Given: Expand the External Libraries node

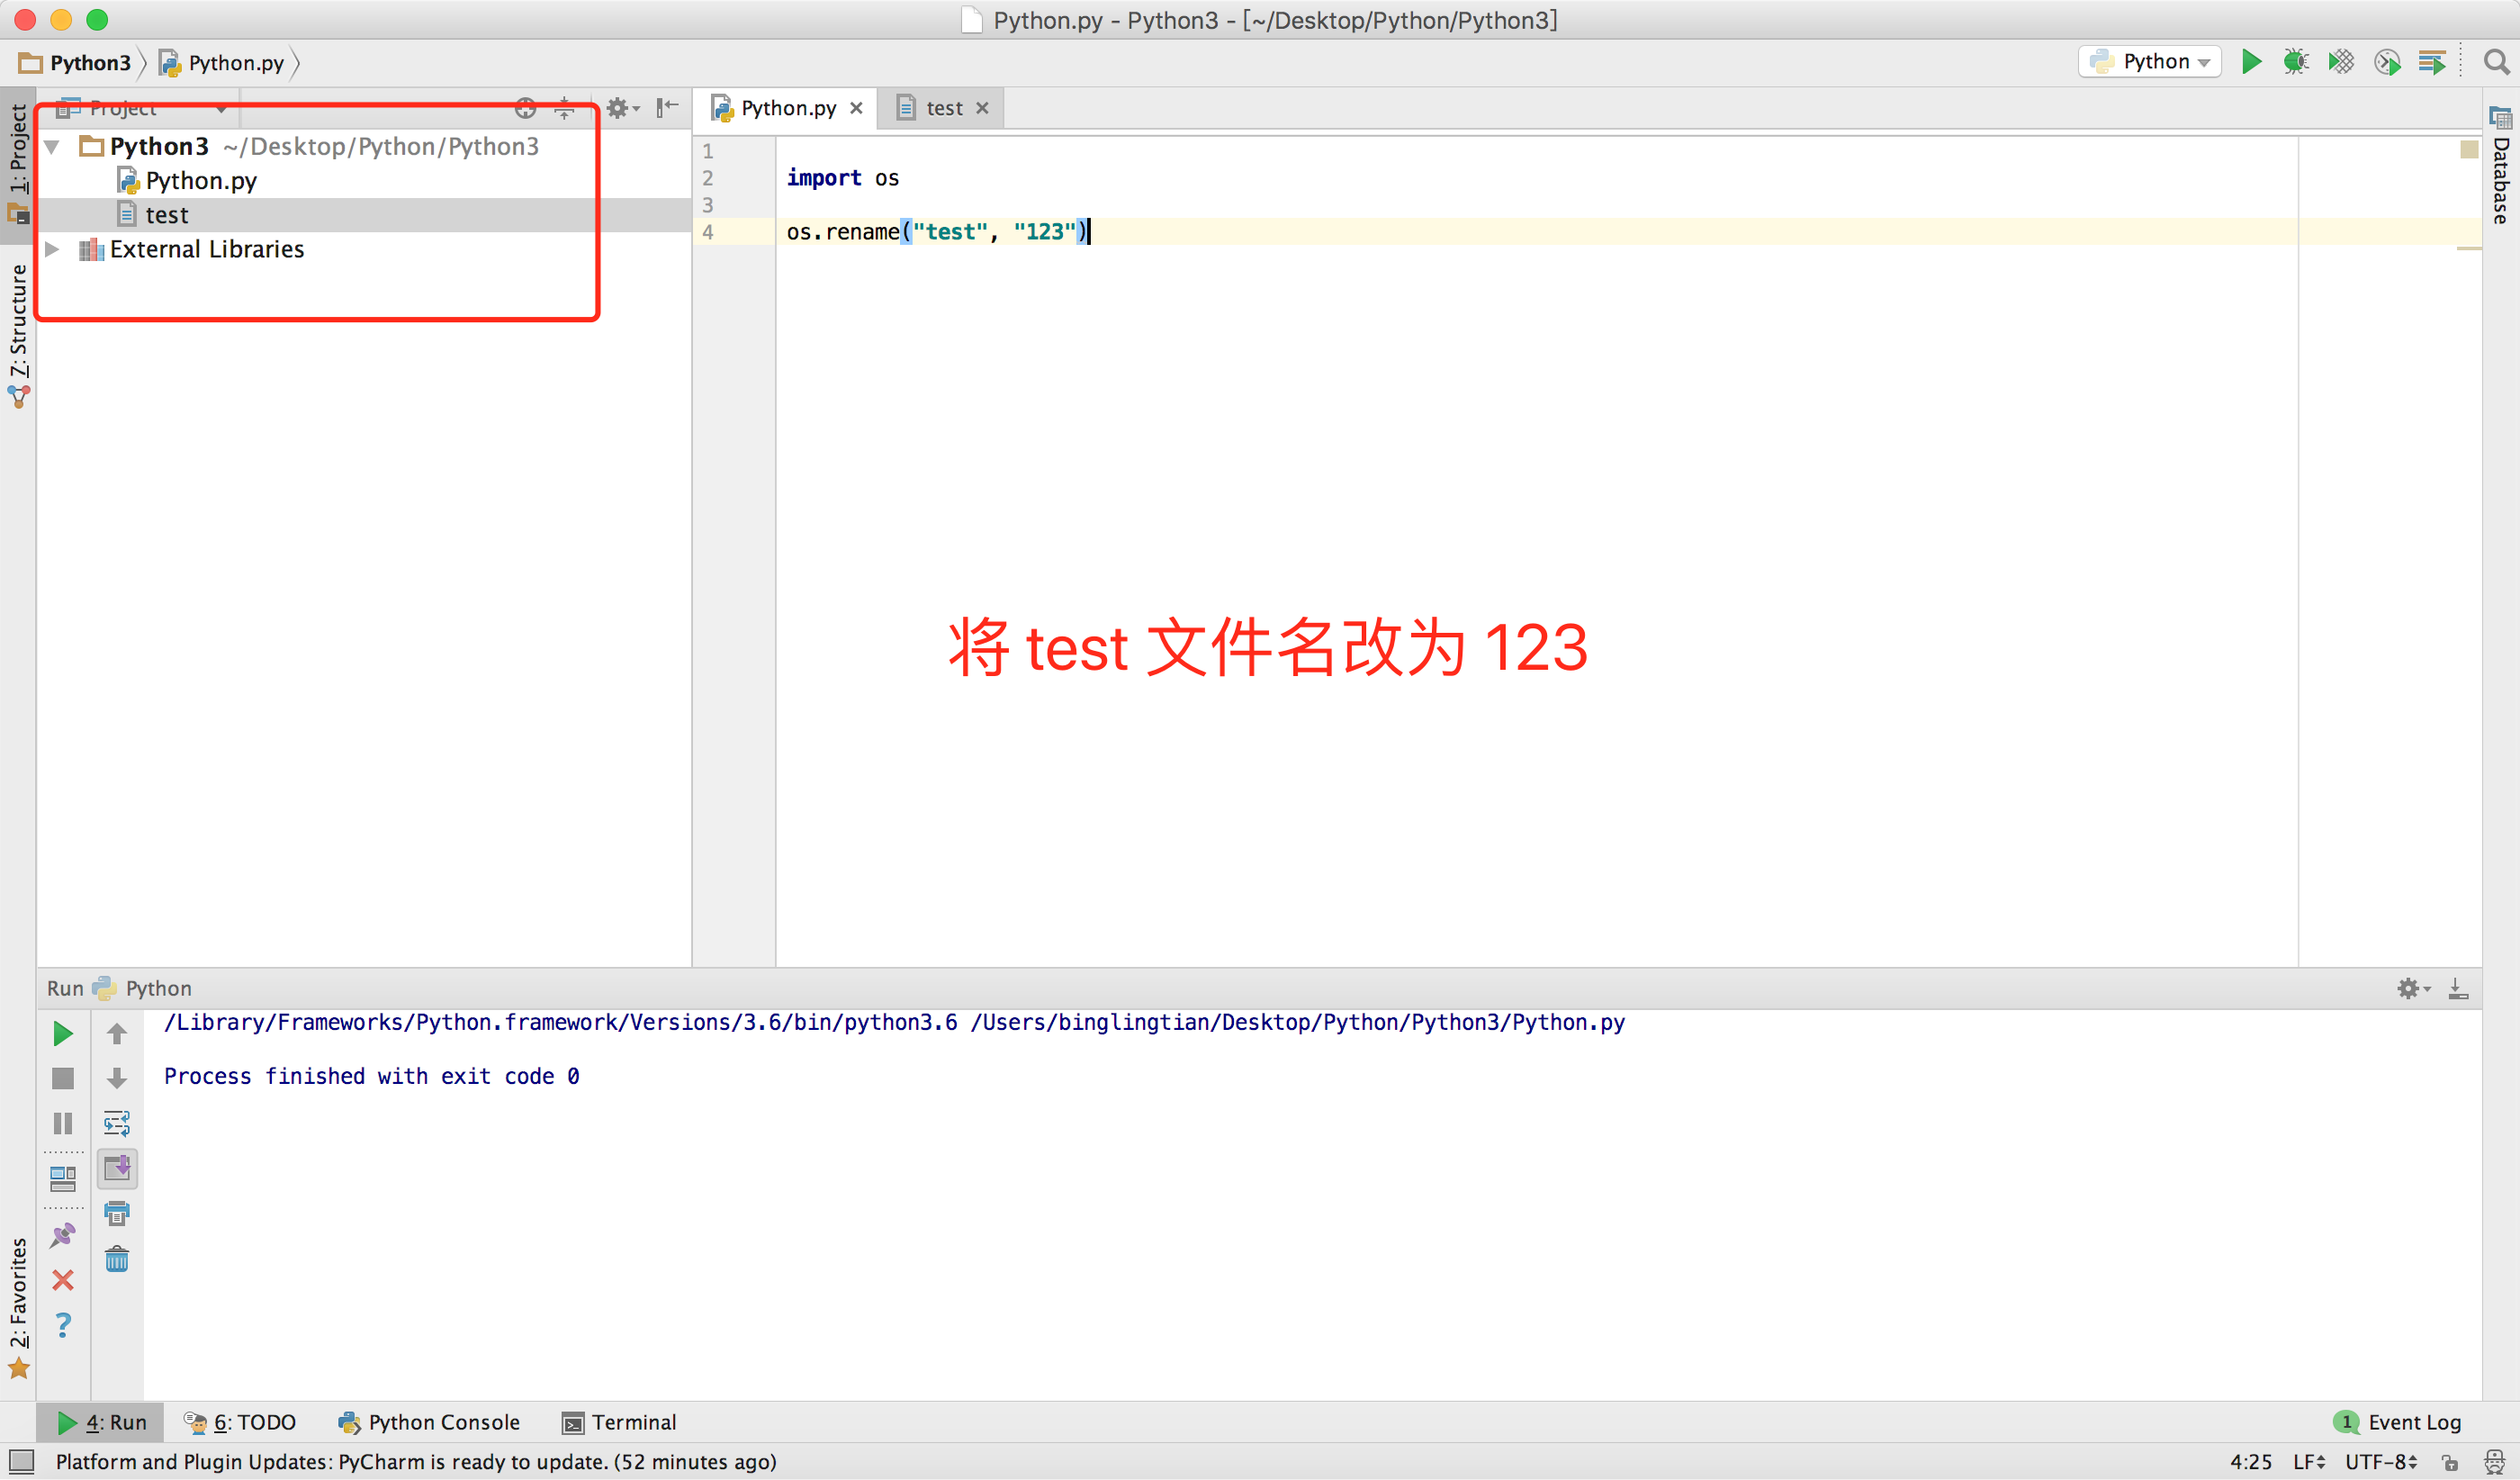Looking at the screenshot, I should click(52, 249).
